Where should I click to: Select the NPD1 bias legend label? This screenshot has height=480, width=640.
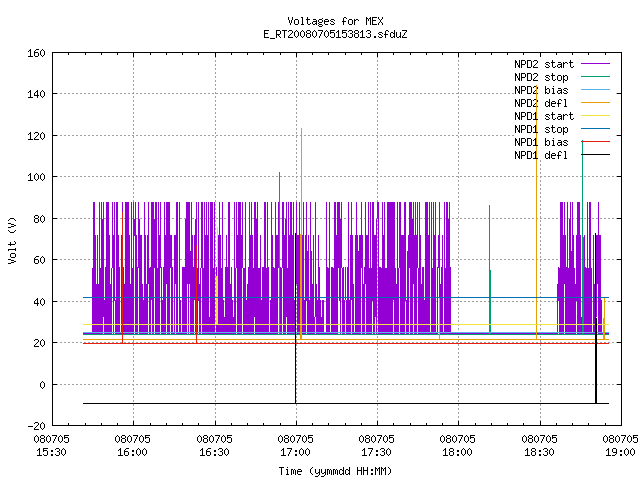(541, 142)
